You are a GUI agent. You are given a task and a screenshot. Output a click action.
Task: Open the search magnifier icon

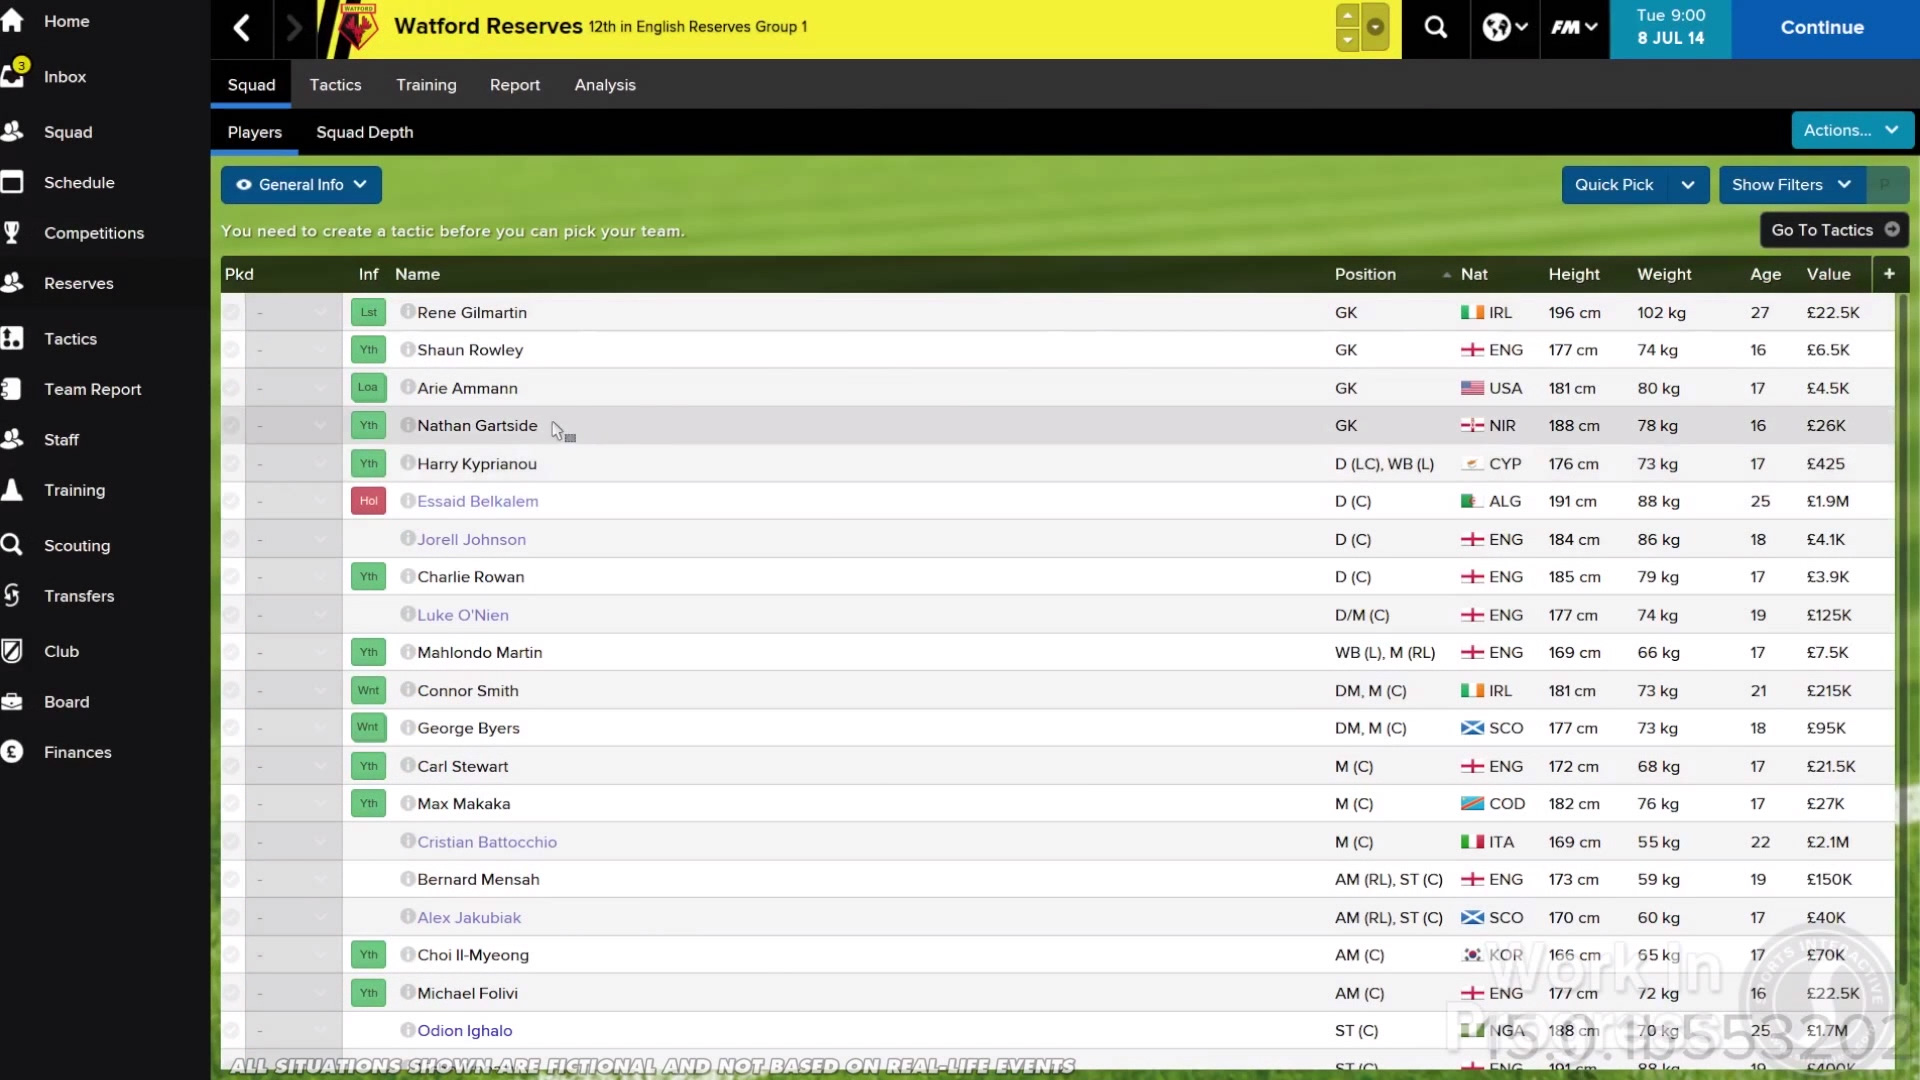[x=1436, y=28]
